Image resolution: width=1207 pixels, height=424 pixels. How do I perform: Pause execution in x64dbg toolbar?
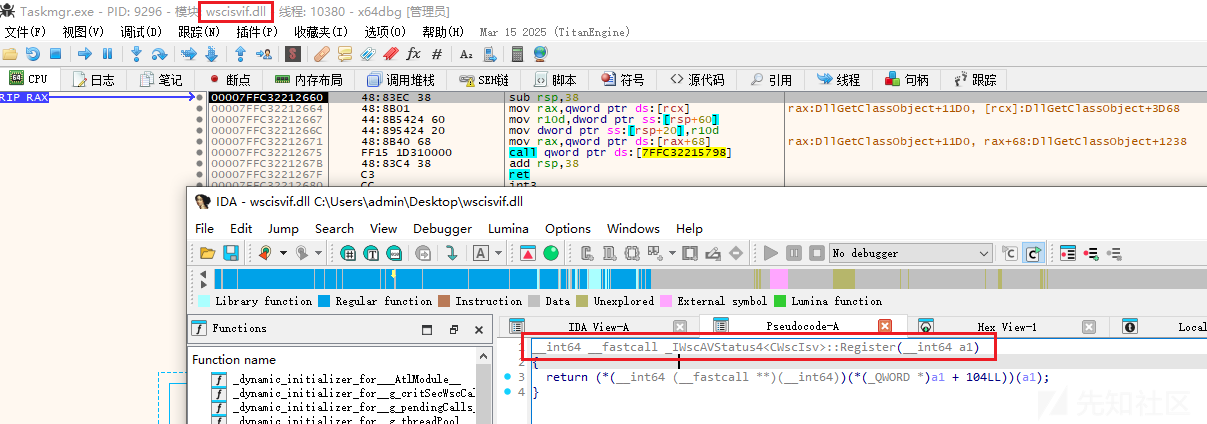point(107,54)
